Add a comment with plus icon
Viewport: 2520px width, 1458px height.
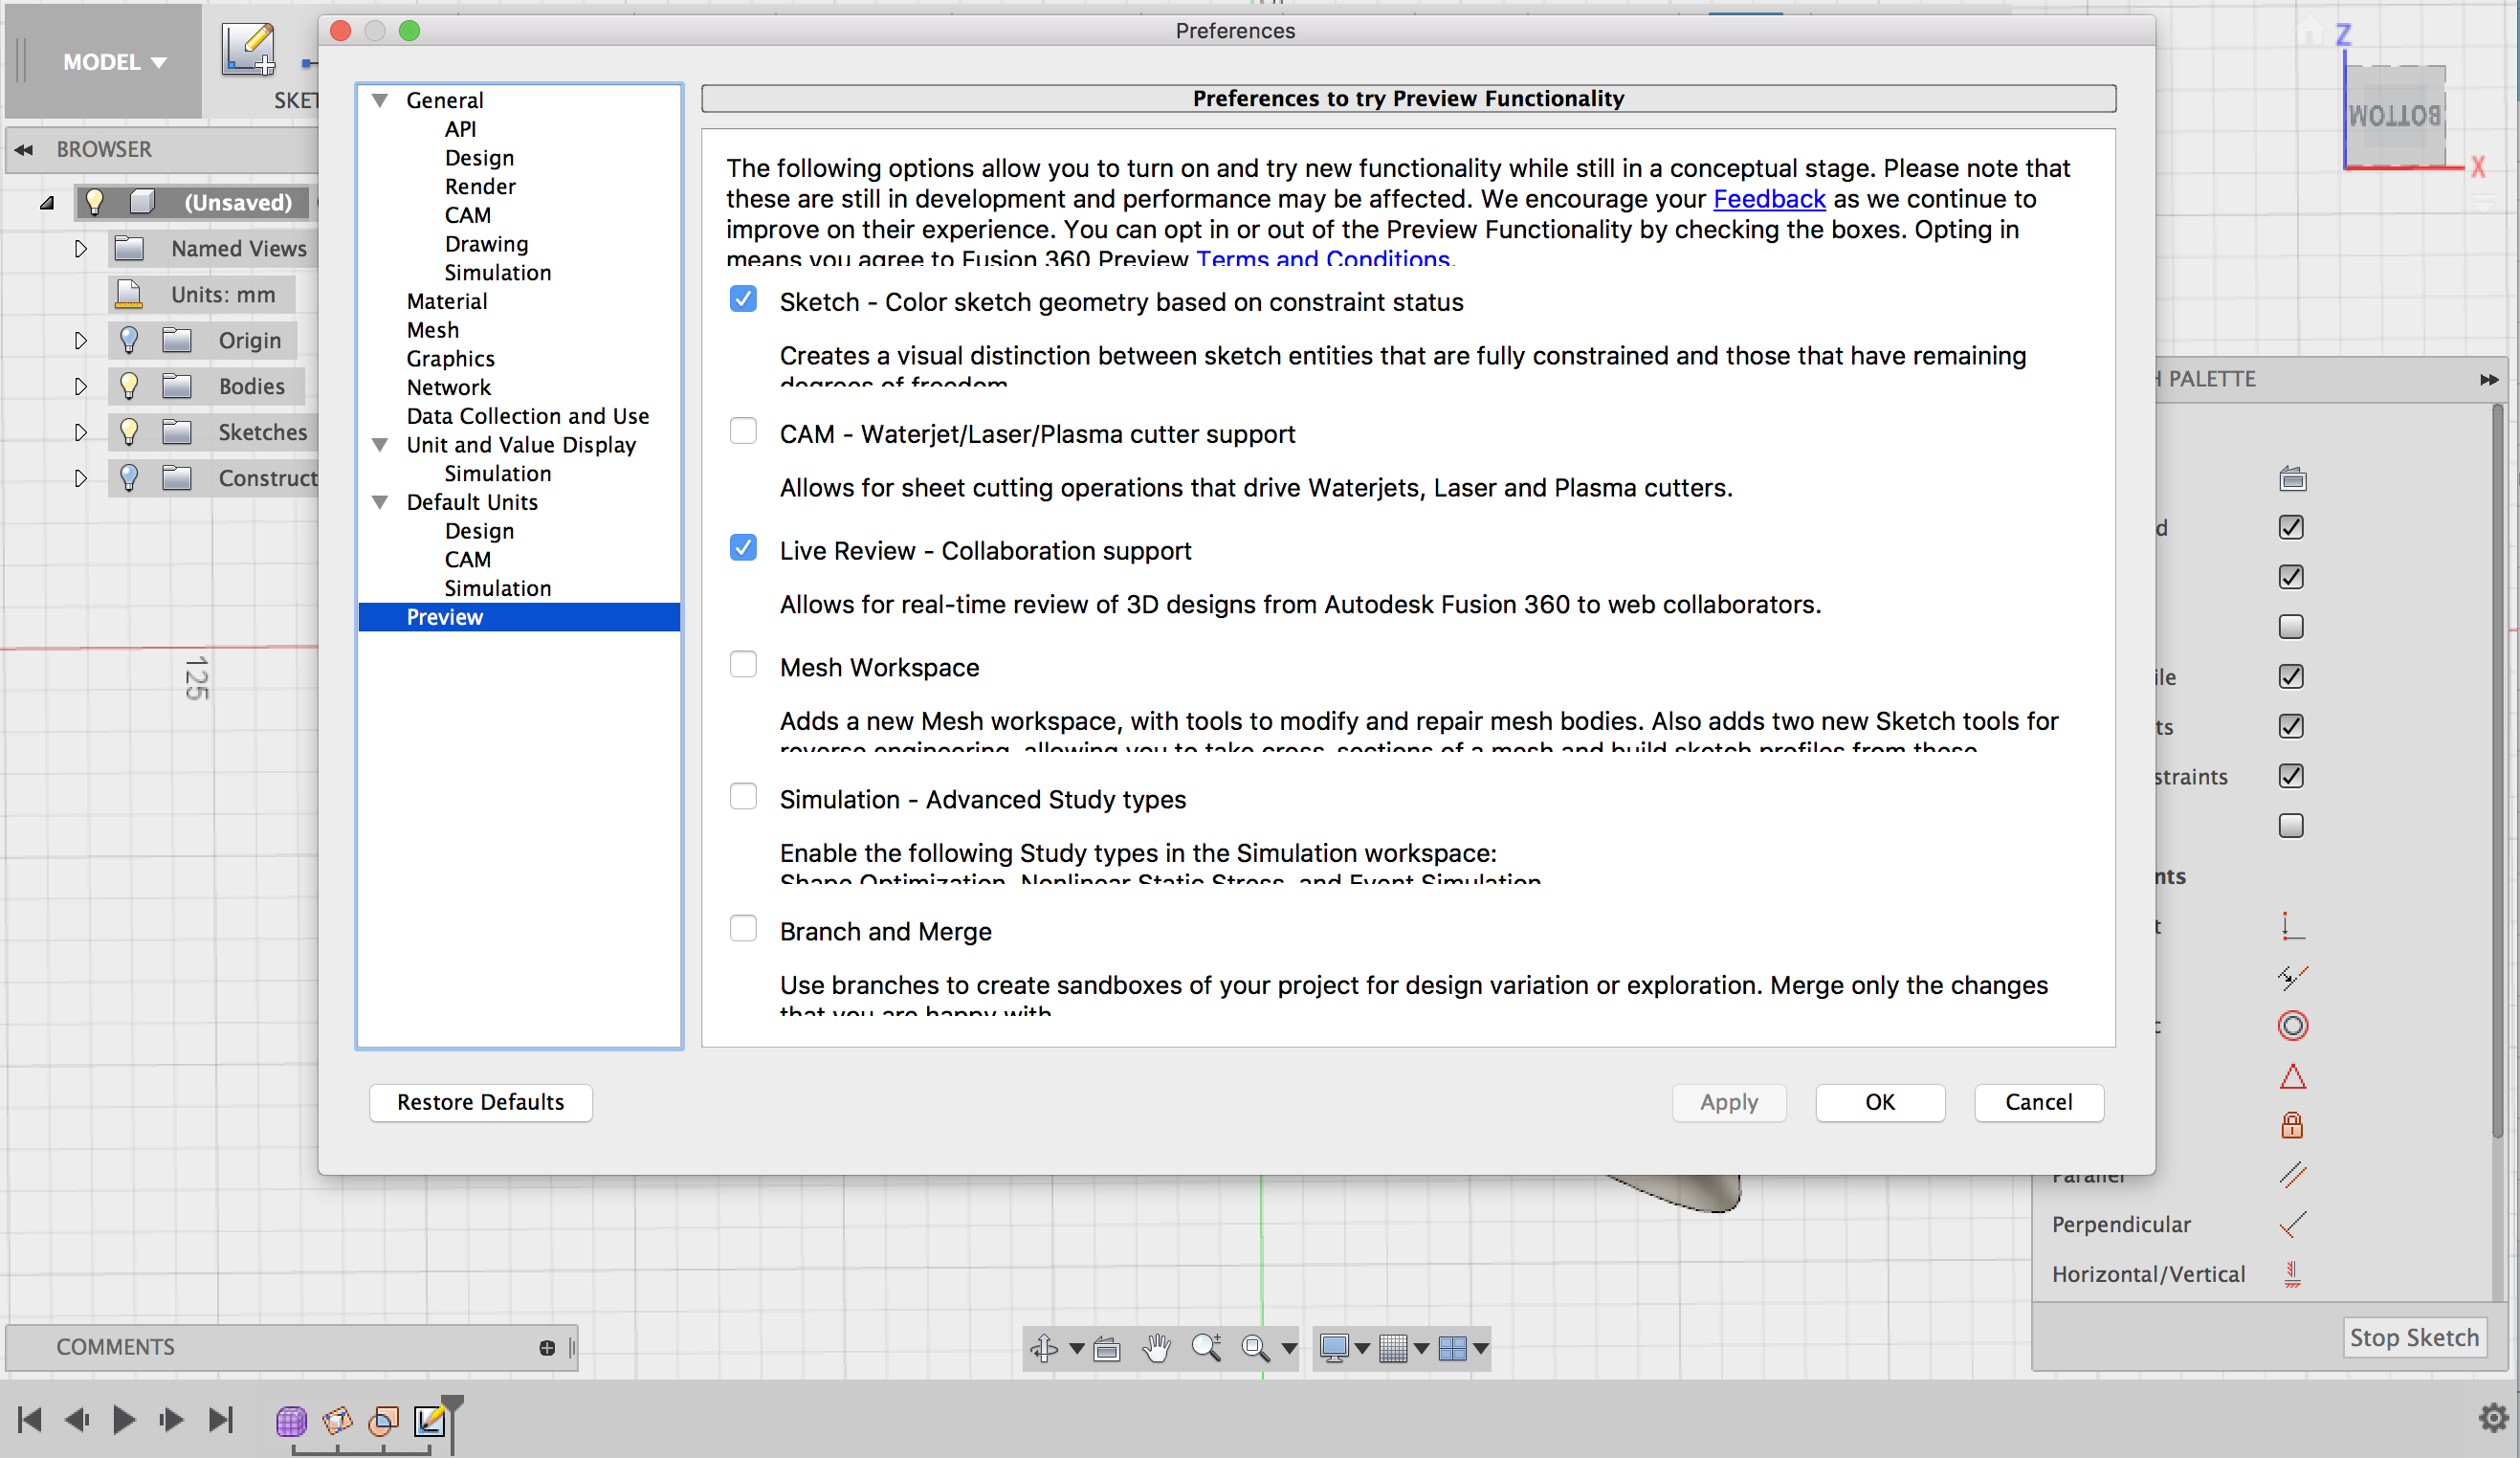(547, 1348)
